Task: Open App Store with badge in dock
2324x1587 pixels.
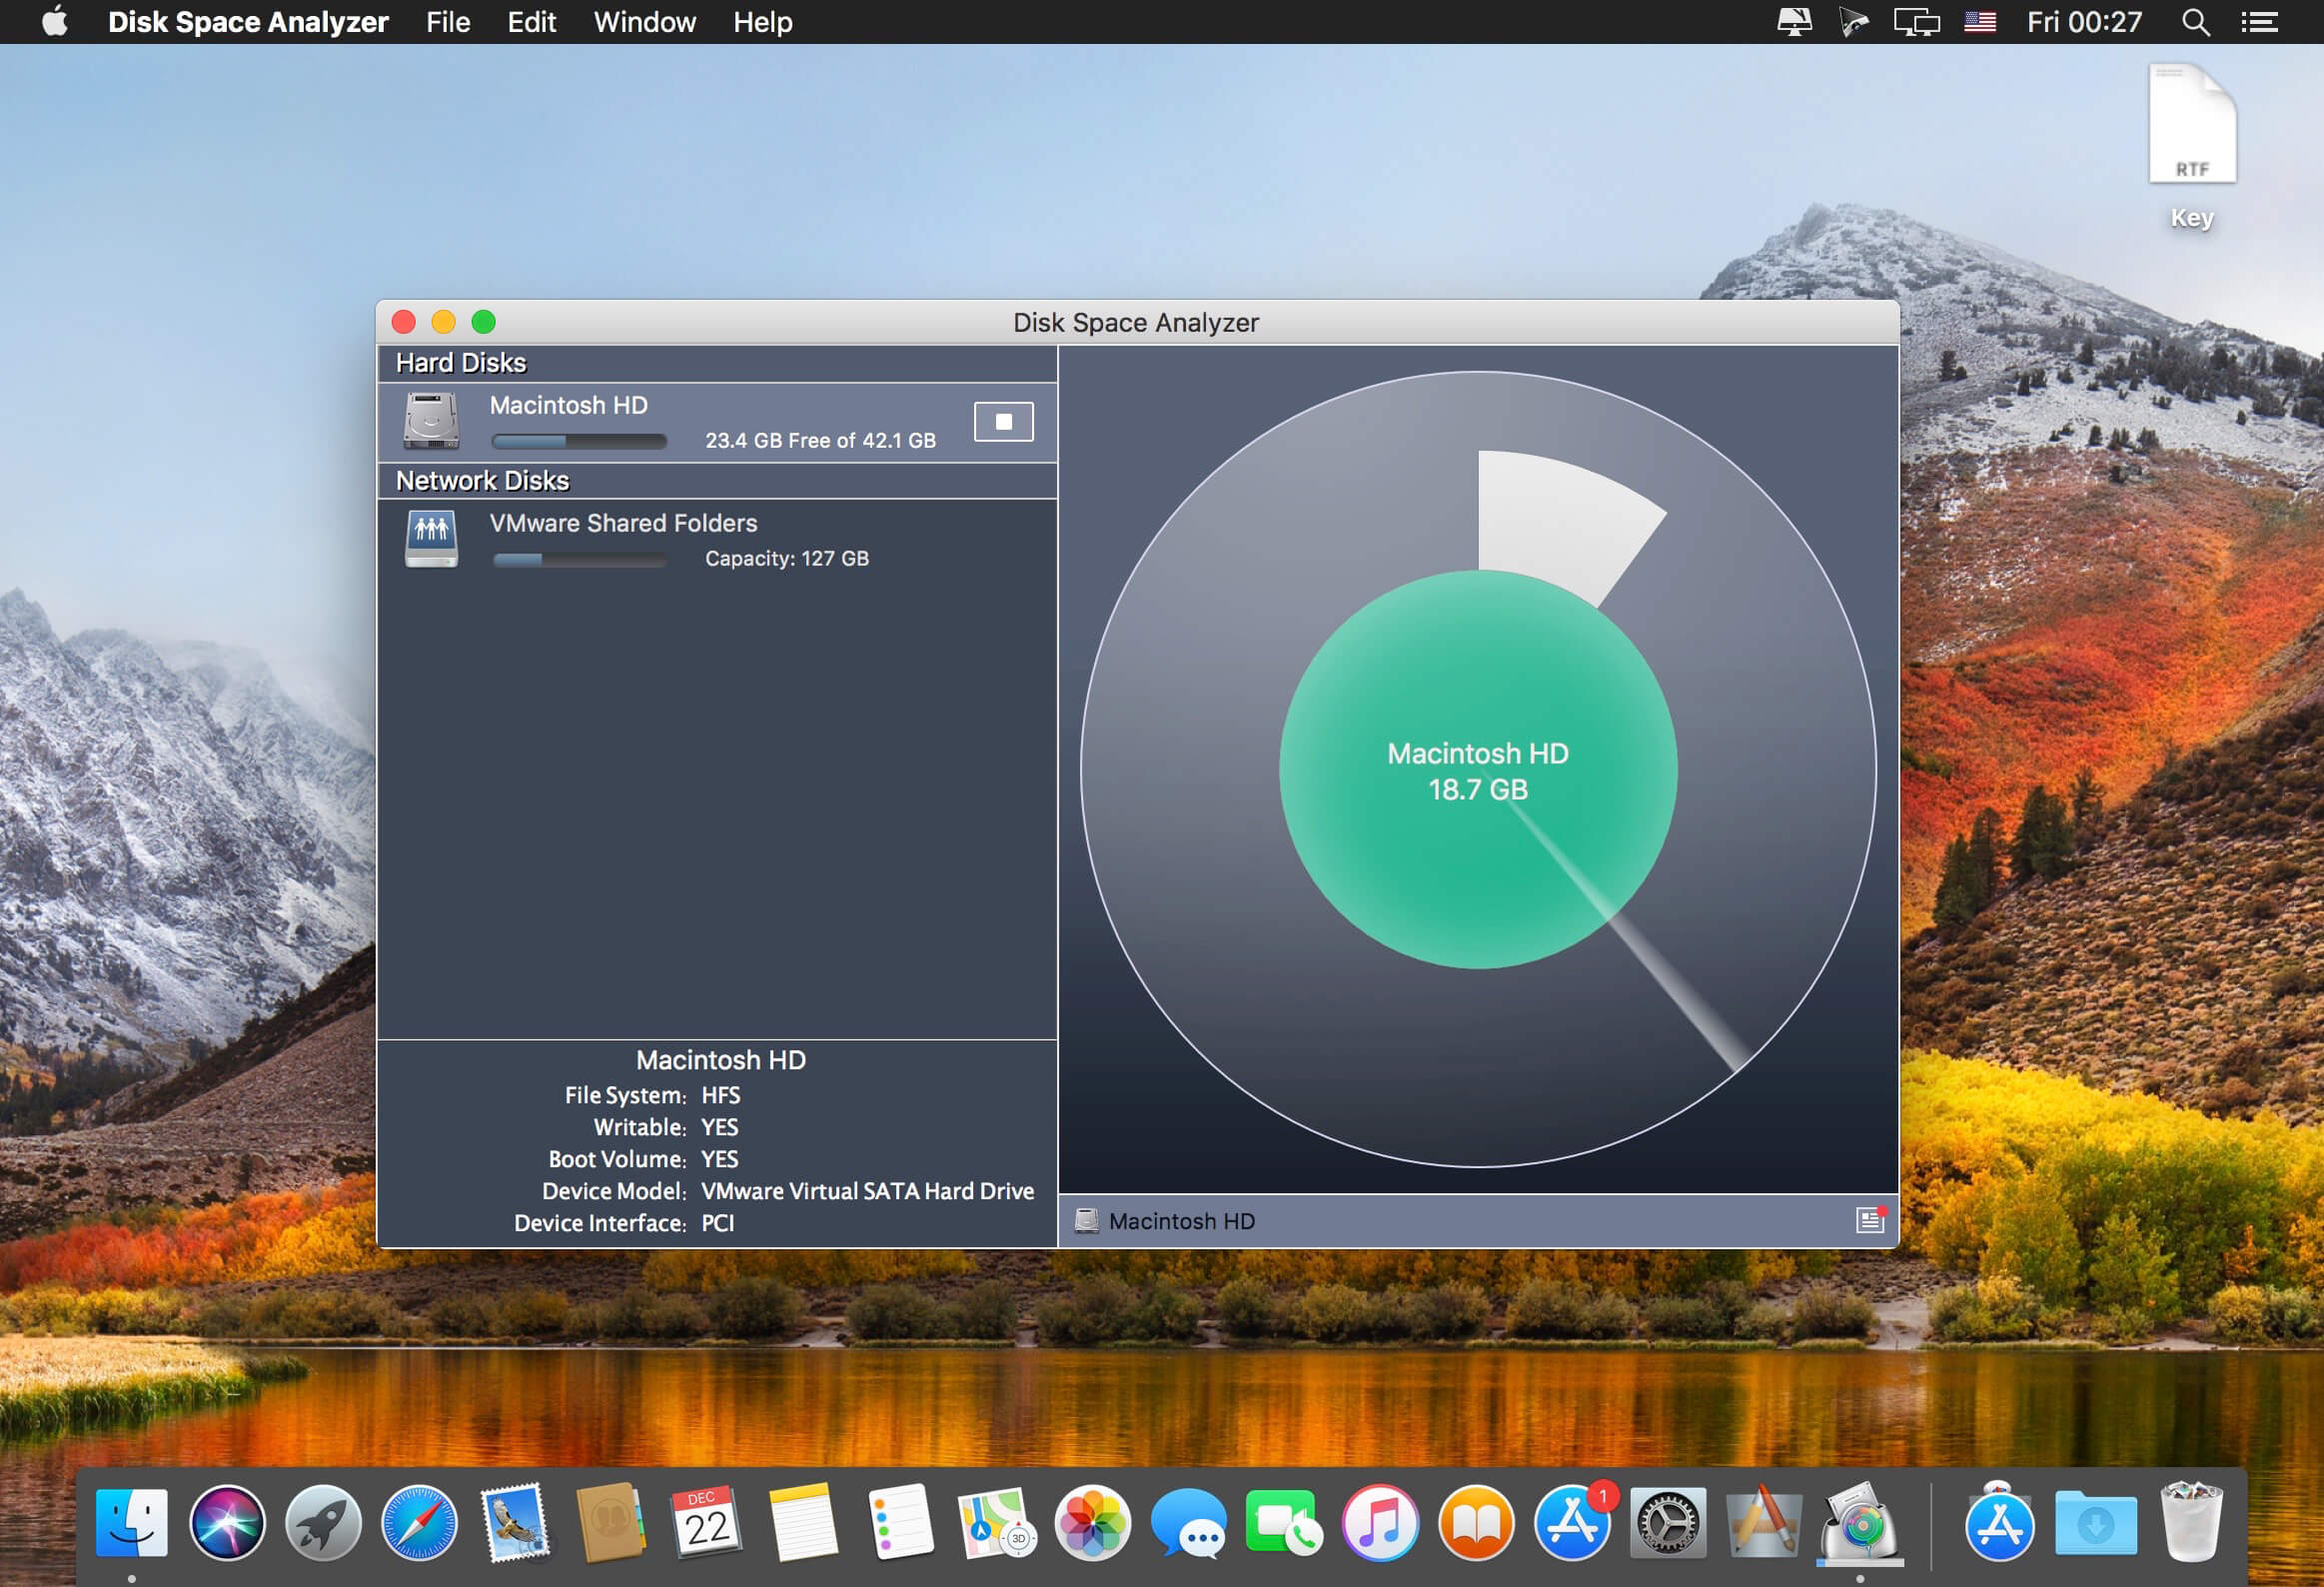Action: (1573, 1522)
